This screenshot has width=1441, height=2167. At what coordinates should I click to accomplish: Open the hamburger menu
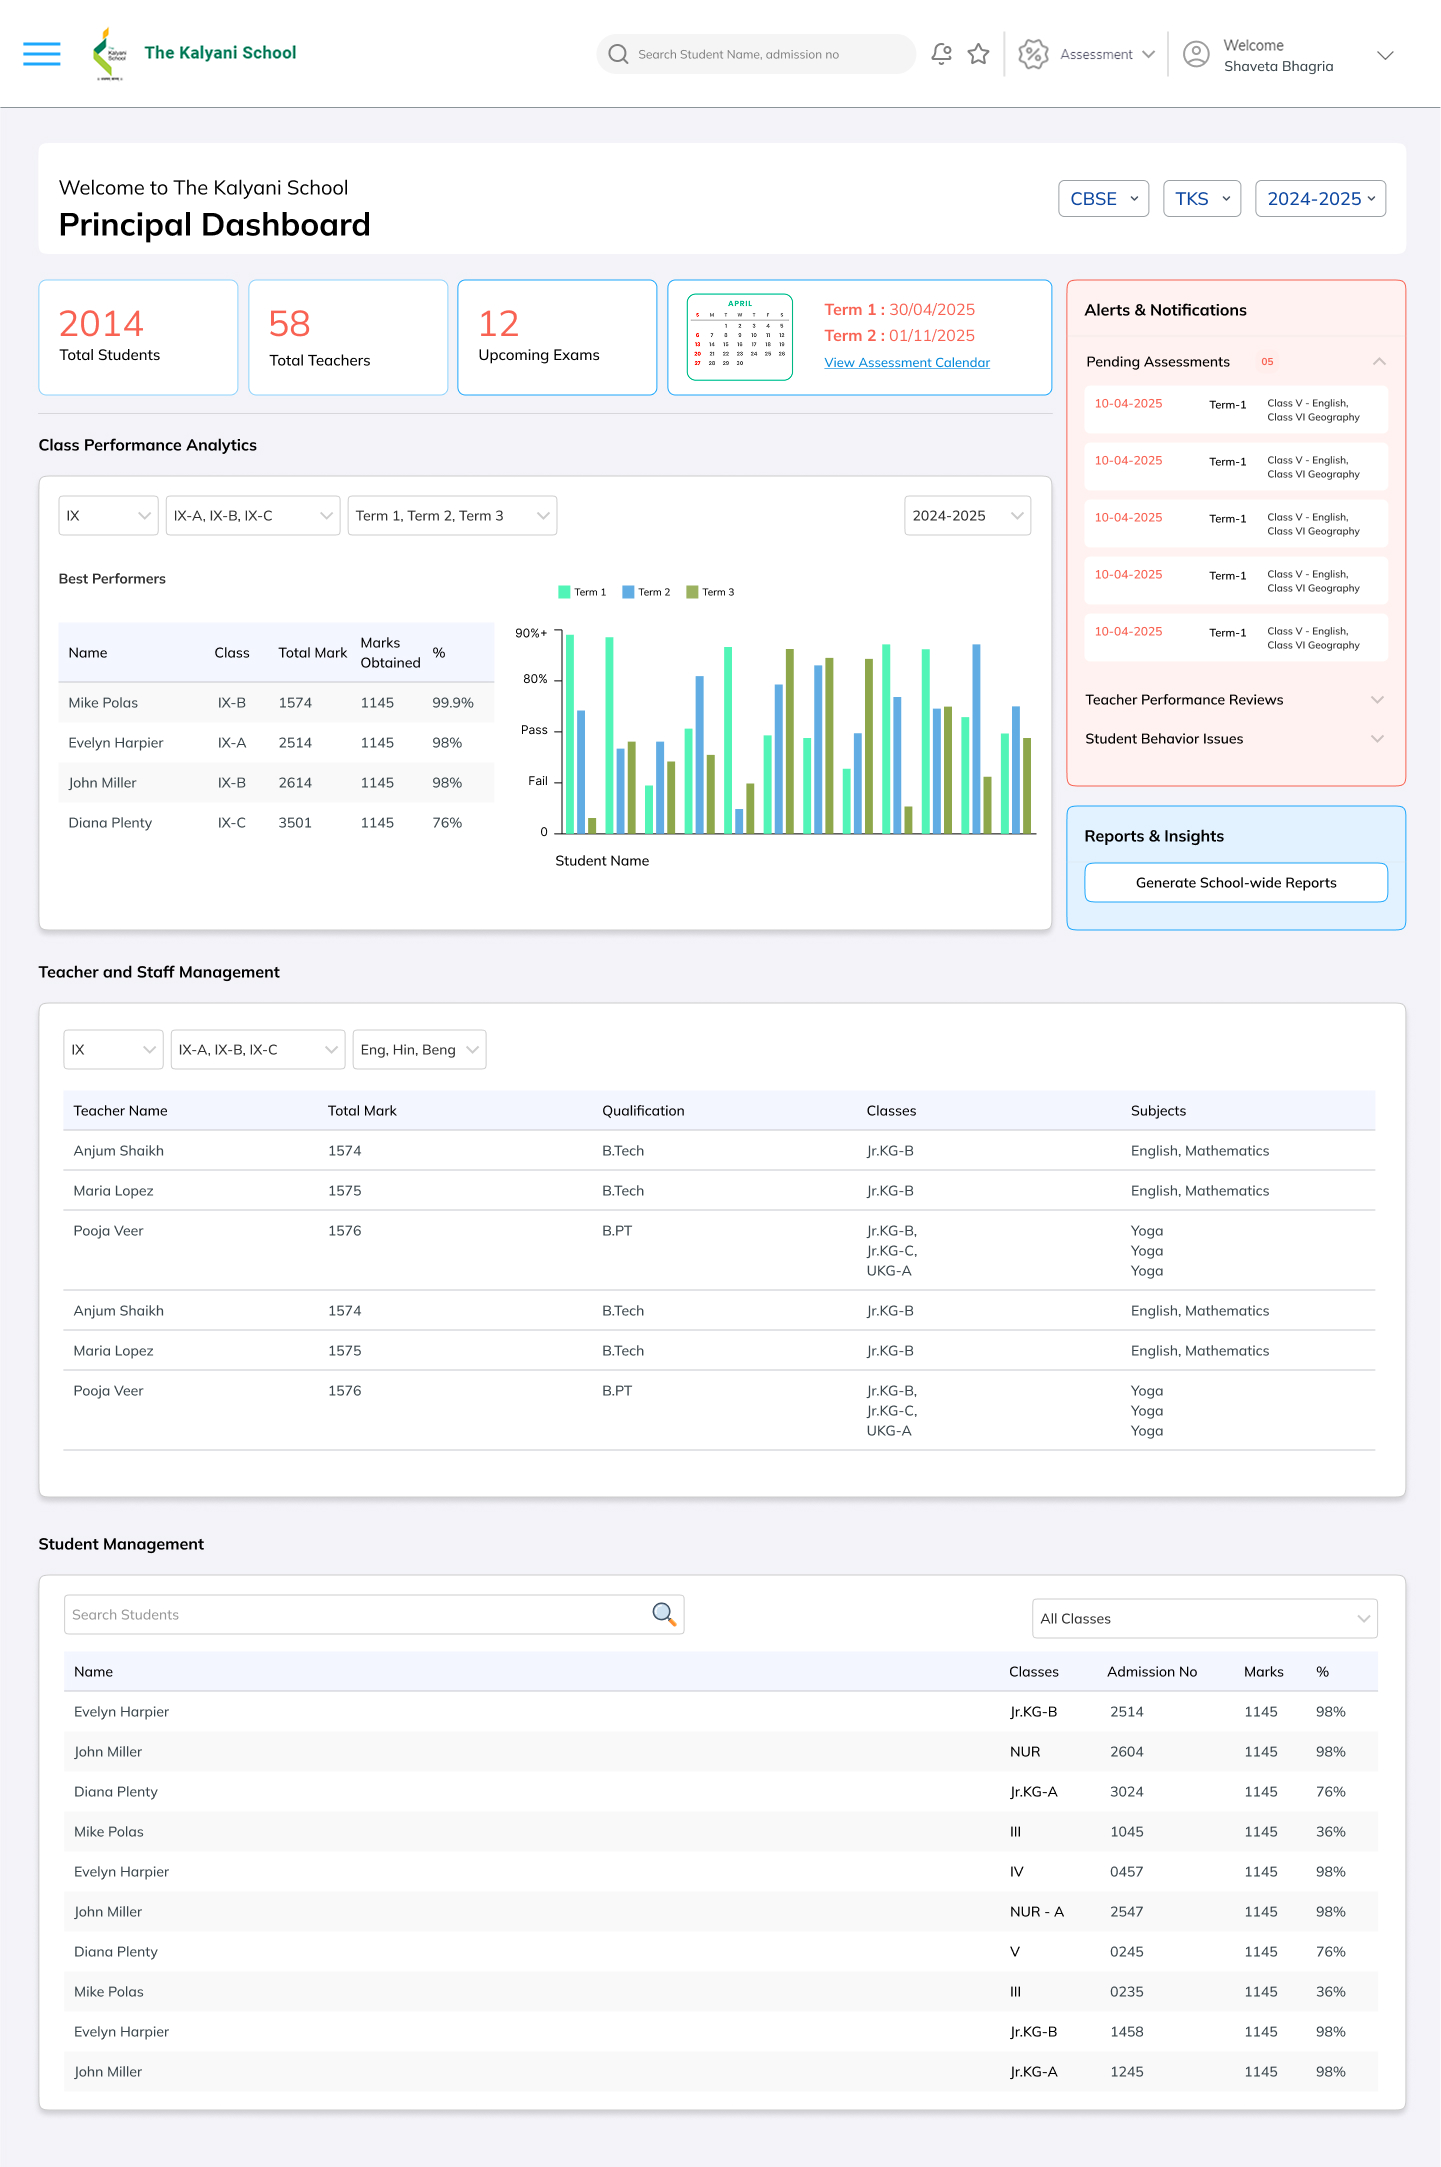(x=42, y=54)
